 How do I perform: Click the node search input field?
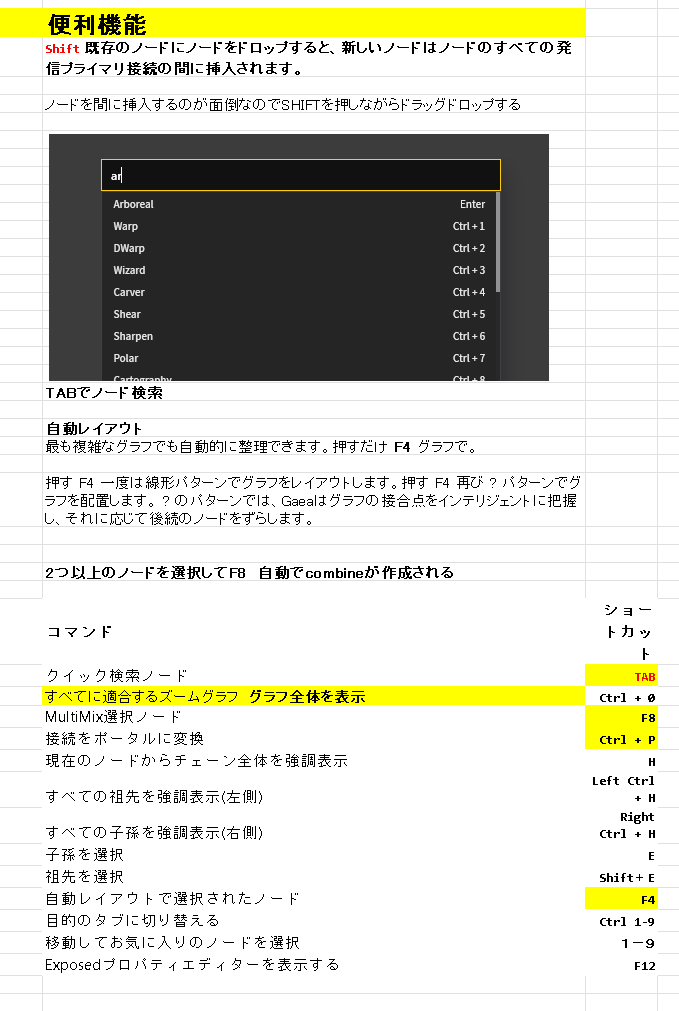pyautogui.click(x=300, y=175)
